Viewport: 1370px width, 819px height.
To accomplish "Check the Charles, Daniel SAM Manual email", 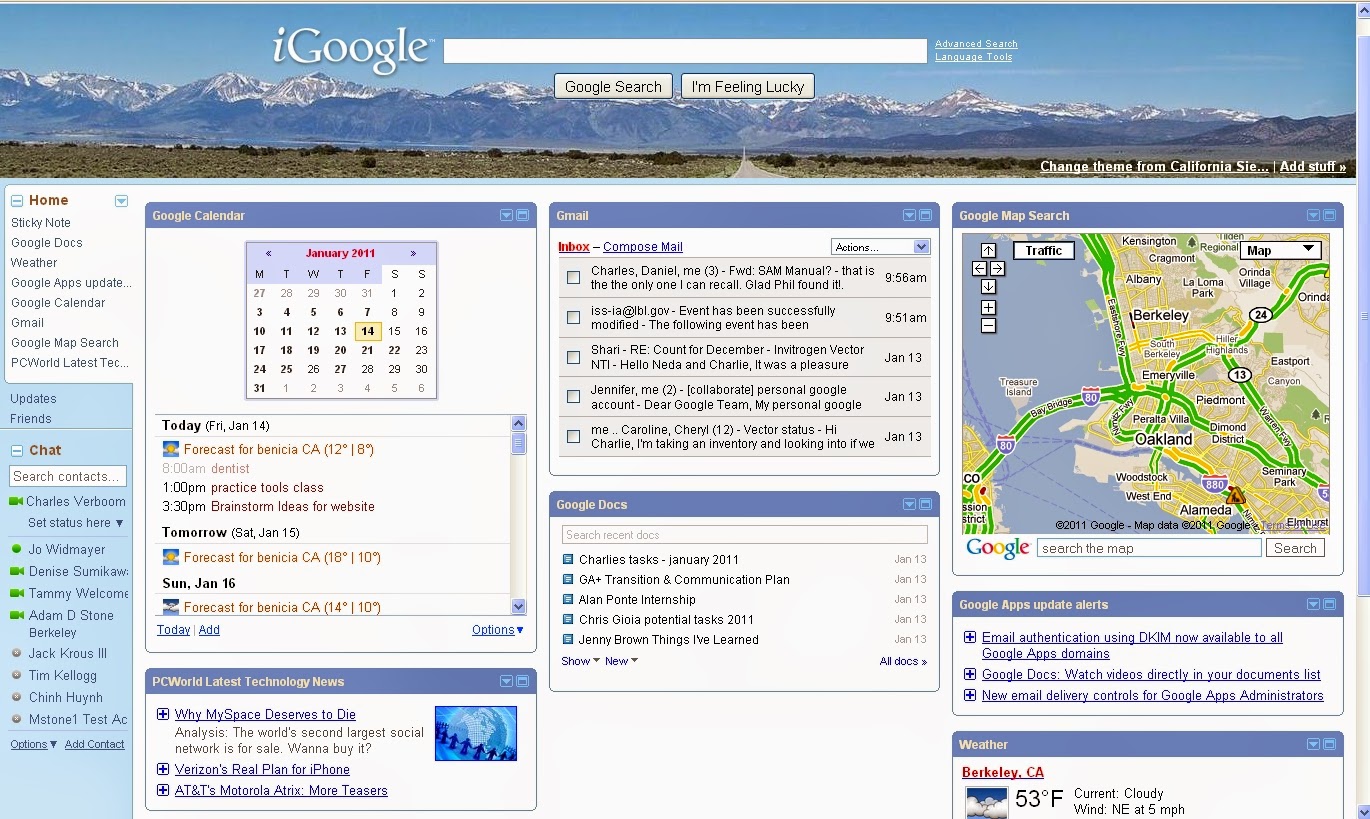I will [x=573, y=278].
